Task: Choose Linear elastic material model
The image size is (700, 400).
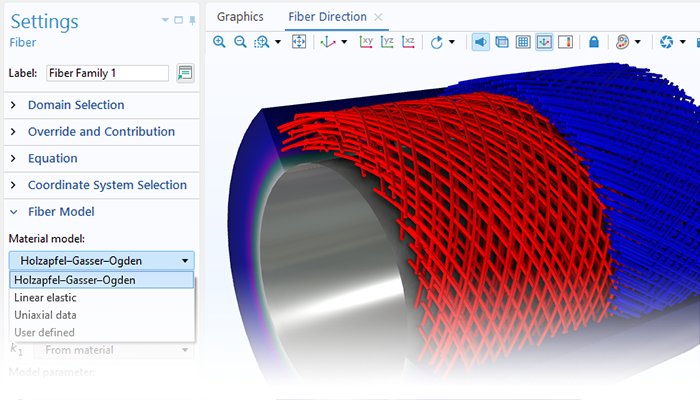Action: tap(102, 297)
